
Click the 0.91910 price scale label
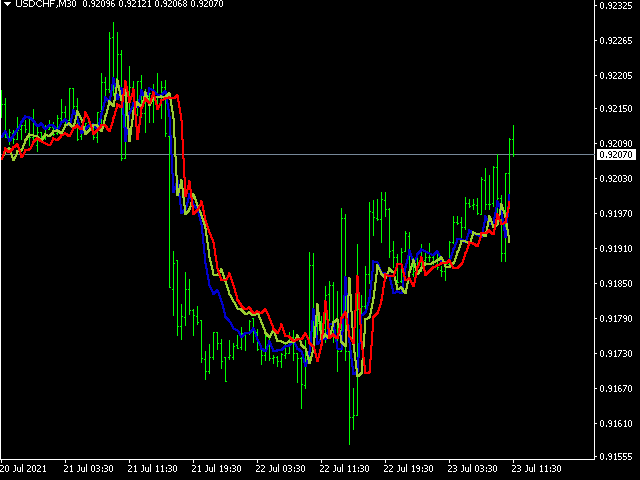pyautogui.click(x=616, y=249)
